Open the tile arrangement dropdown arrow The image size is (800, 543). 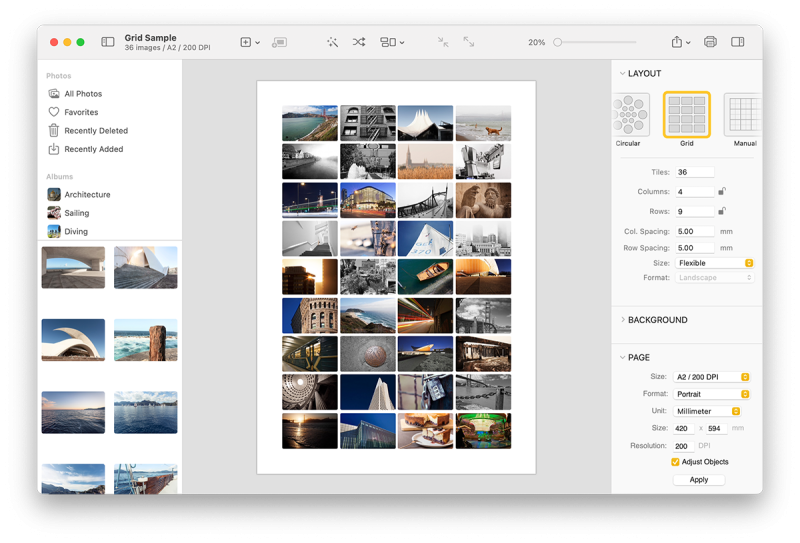pyautogui.click(x=402, y=43)
